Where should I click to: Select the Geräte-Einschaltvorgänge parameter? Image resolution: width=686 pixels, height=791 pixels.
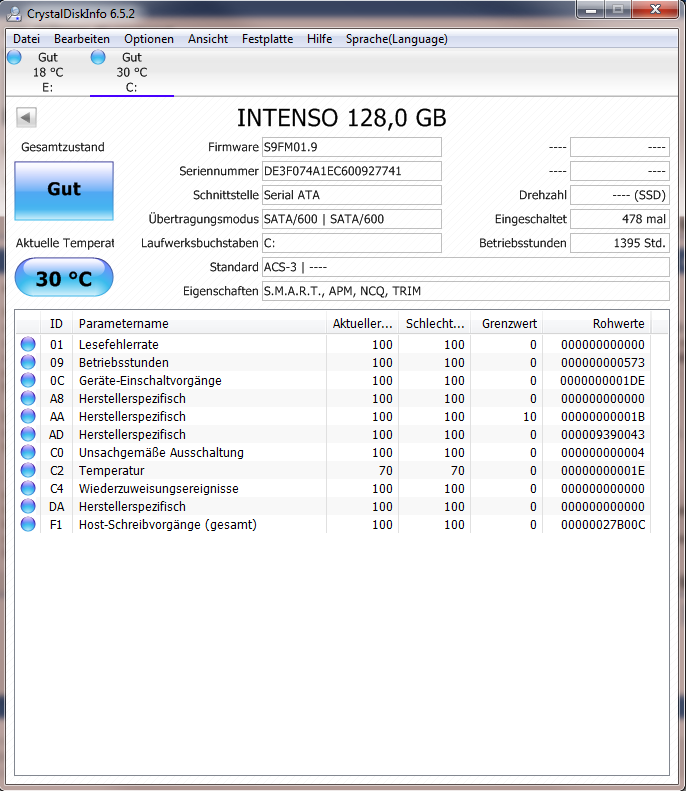tap(150, 381)
